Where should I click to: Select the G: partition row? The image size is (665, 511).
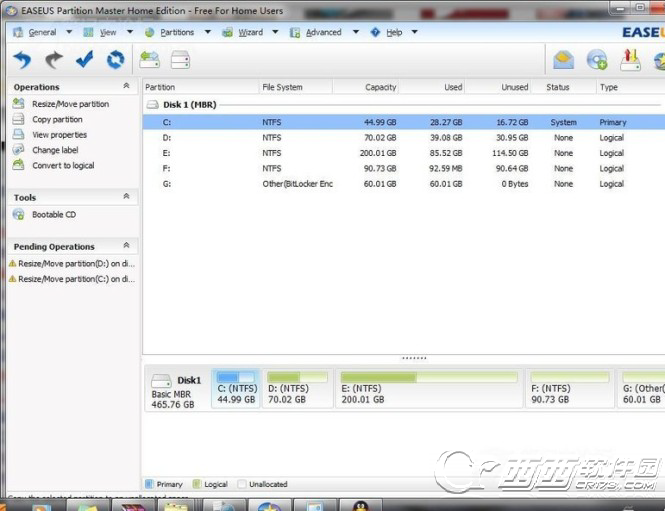tap(404, 184)
